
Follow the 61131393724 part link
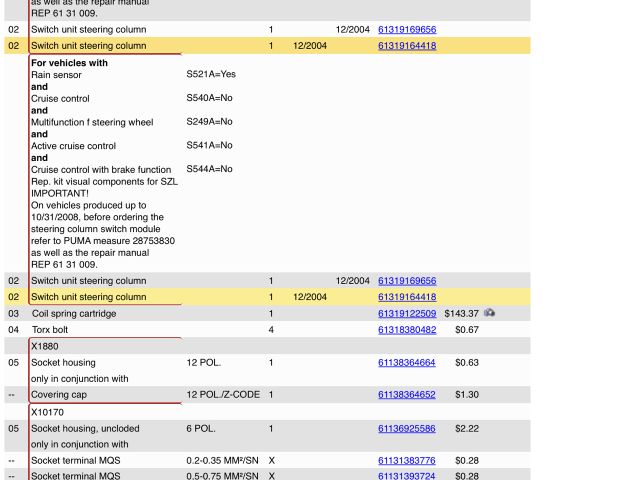click(x=406, y=476)
